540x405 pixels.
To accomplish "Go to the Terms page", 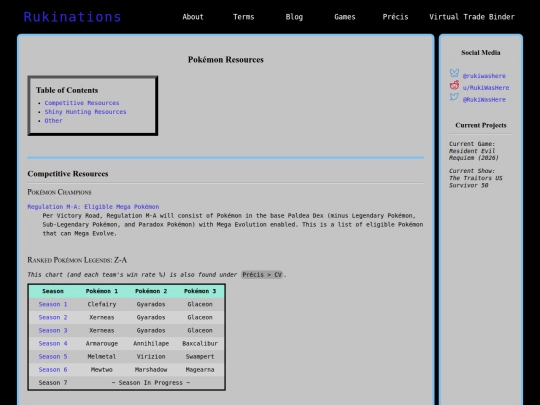I will 243,17.
